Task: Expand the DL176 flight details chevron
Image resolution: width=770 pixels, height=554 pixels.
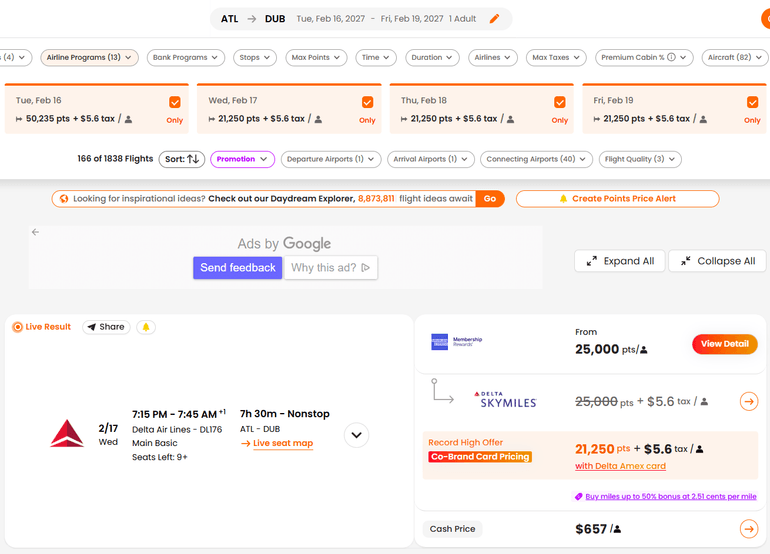Action: [357, 435]
